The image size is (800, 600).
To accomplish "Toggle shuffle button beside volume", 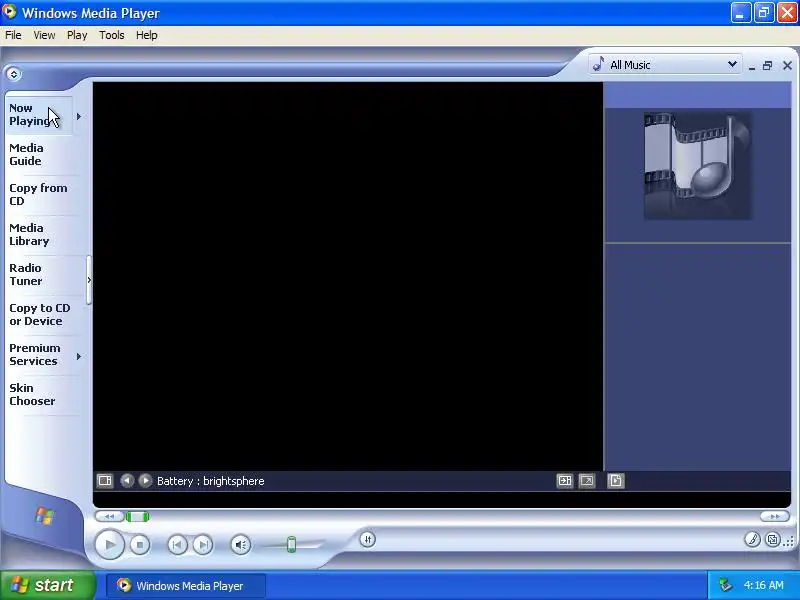I will [367, 539].
